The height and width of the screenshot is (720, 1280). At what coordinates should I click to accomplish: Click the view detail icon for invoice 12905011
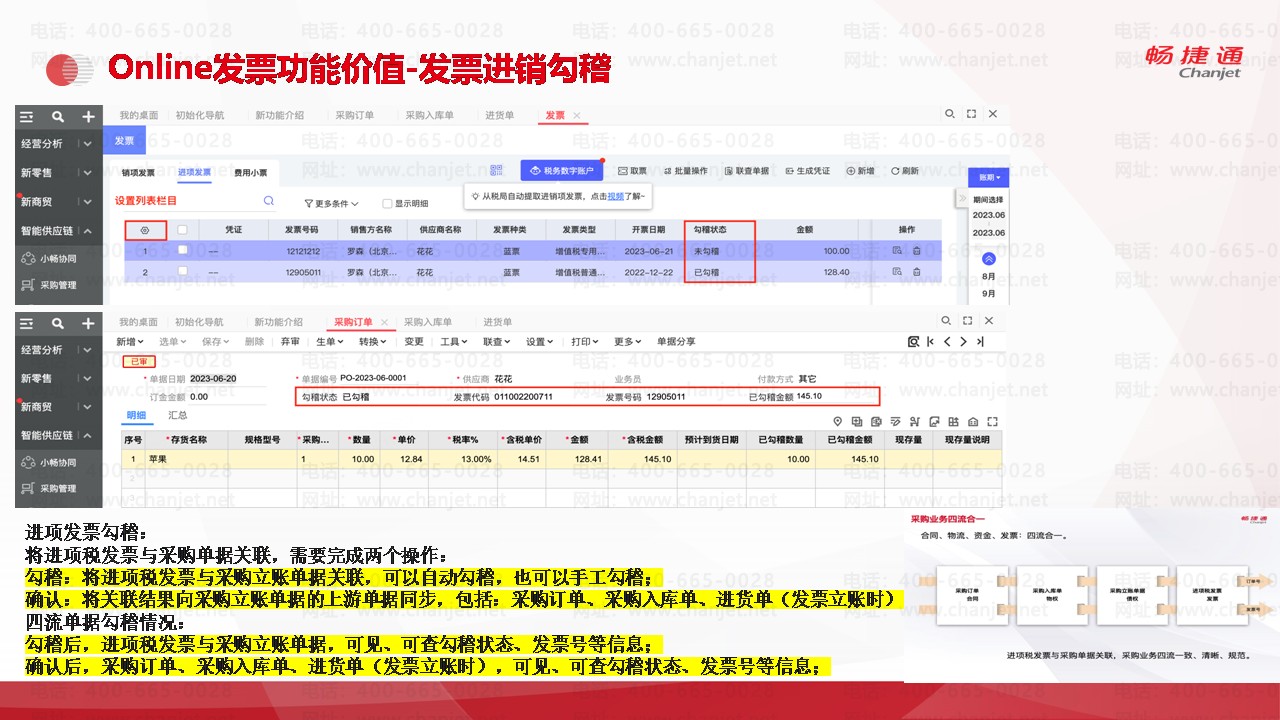[x=897, y=272]
